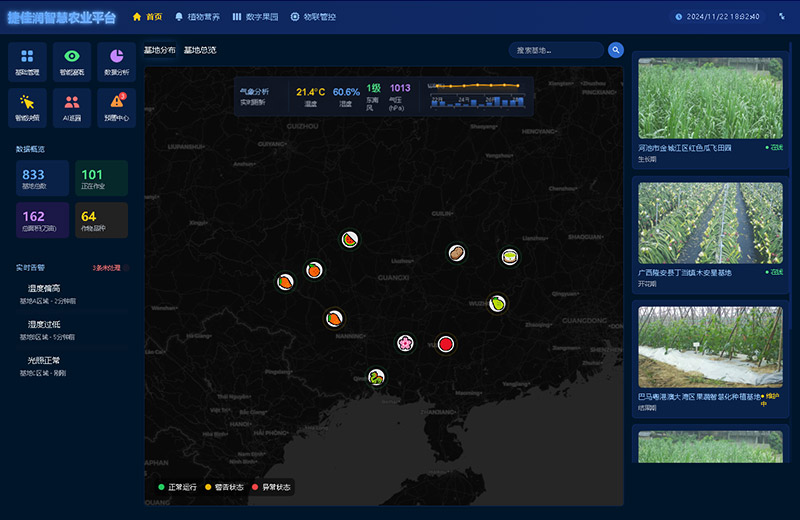Click the 河池市金城江区 base name text
Screen dimensions: 800x520
click(x=685, y=148)
